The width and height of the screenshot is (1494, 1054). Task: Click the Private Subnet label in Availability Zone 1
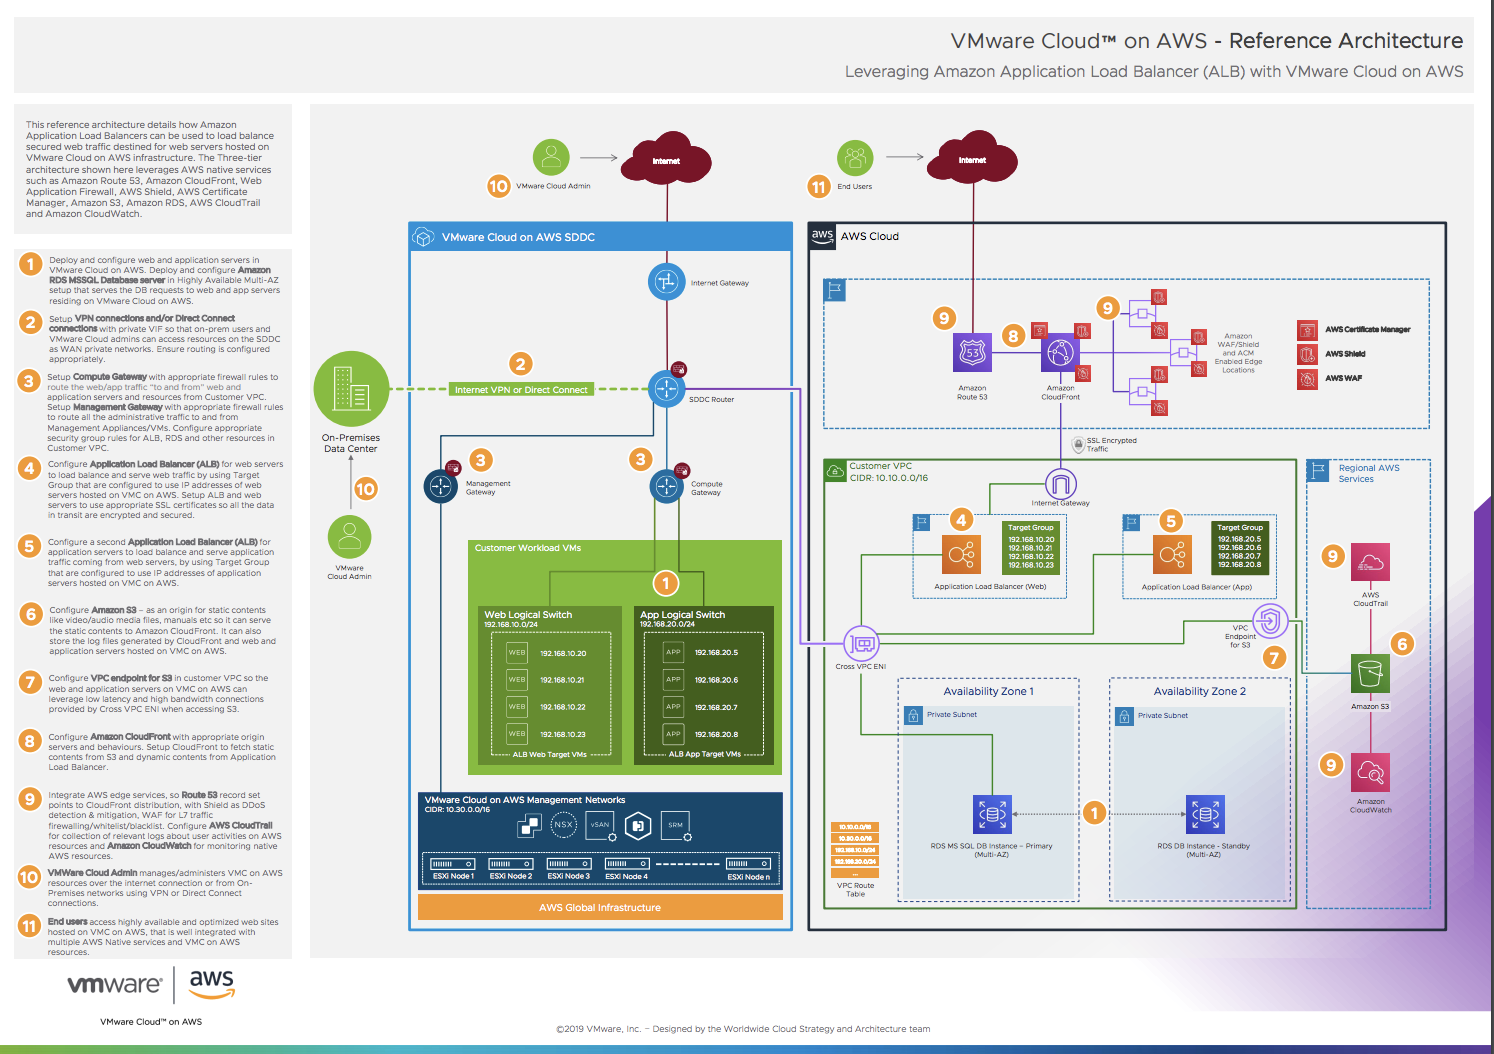coord(952,715)
